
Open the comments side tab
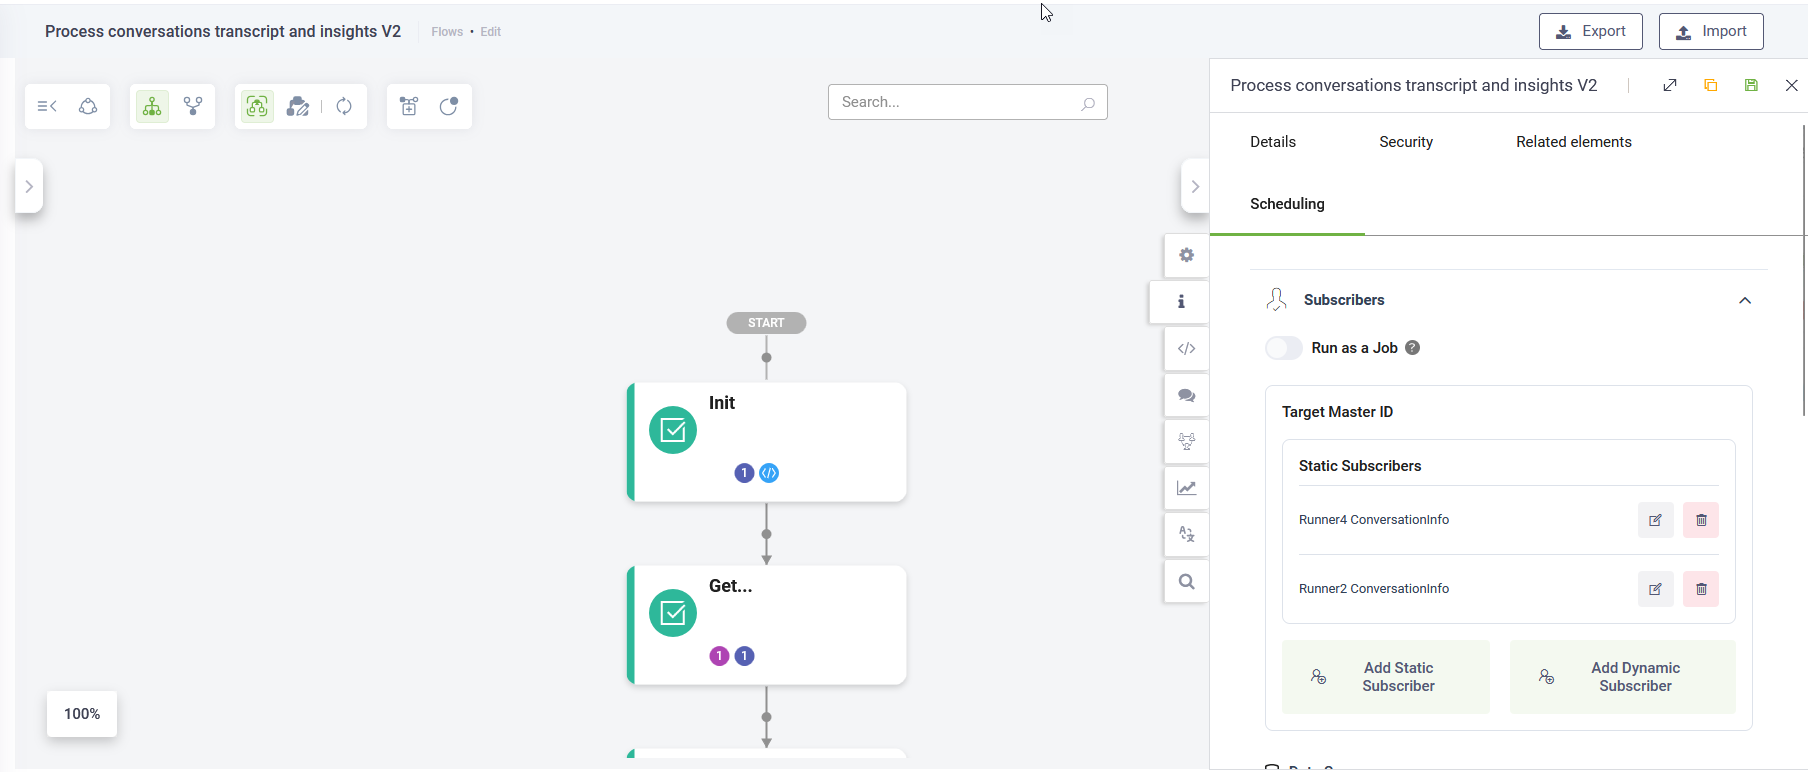[x=1186, y=396]
